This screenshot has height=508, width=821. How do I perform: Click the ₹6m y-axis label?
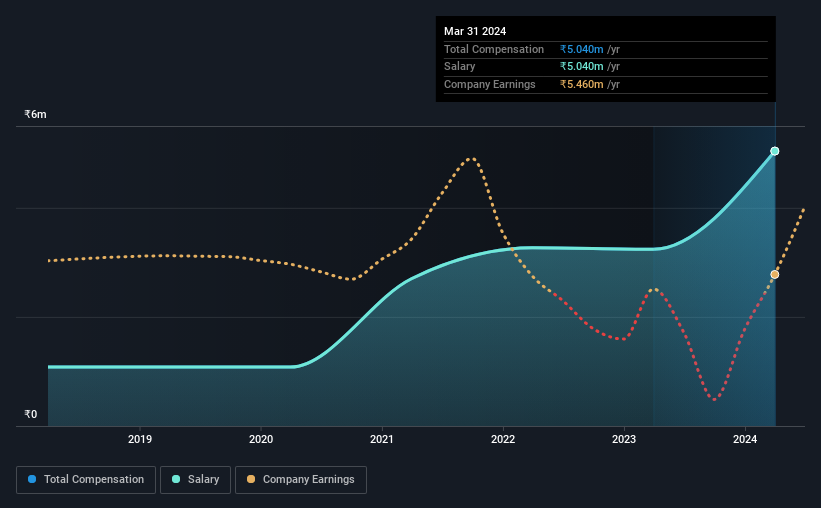point(35,114)
